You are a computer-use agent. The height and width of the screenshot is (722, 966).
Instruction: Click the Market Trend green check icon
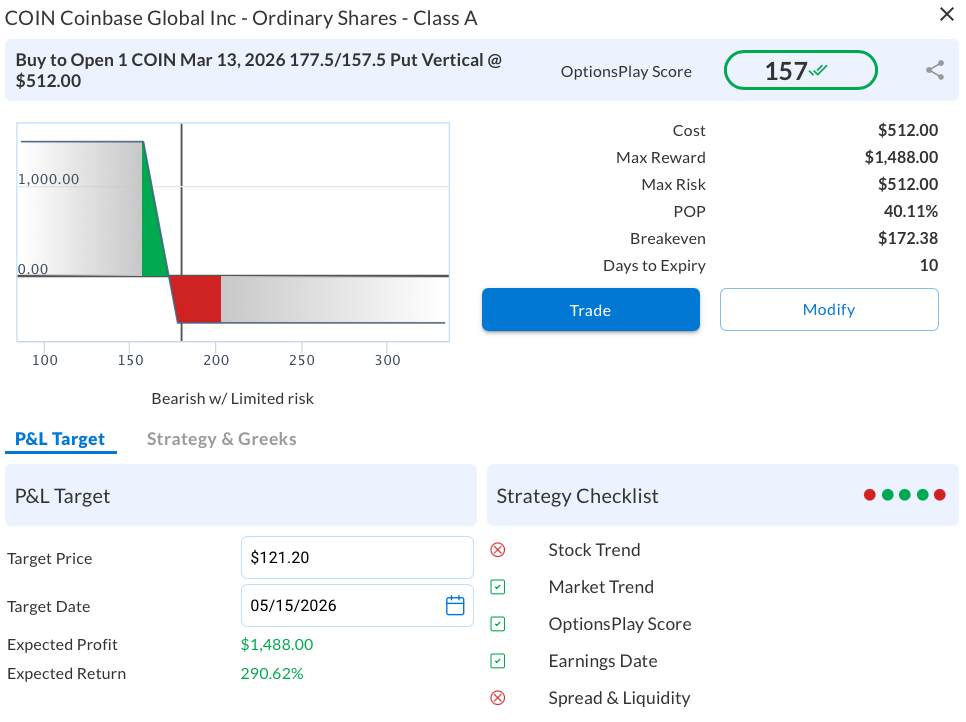(x=498, y=587)
